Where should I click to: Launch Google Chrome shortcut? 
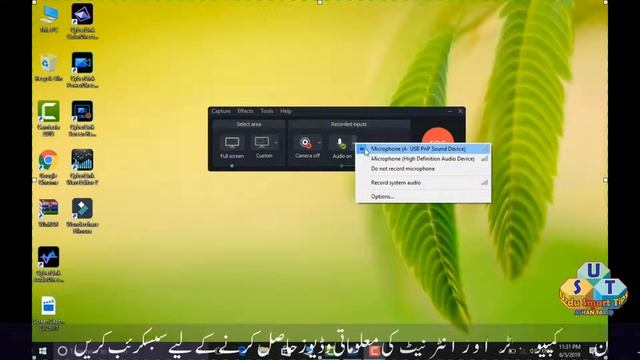coord(48,167)
